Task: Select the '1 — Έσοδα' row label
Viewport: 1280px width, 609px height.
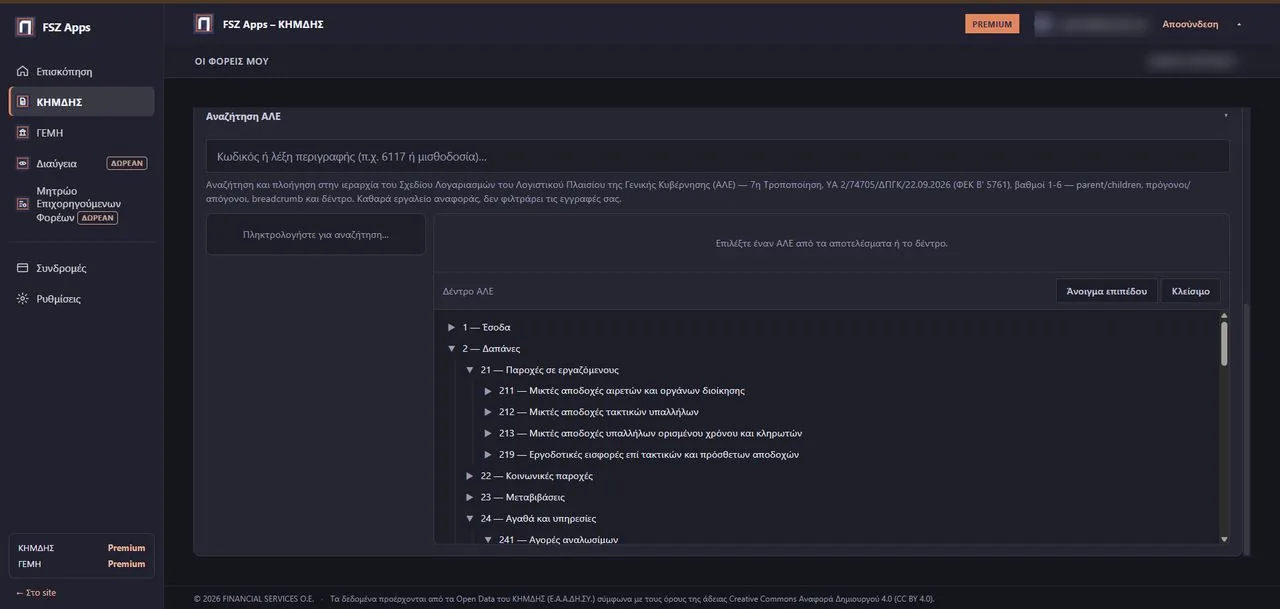Action: (x=486, y=327)
